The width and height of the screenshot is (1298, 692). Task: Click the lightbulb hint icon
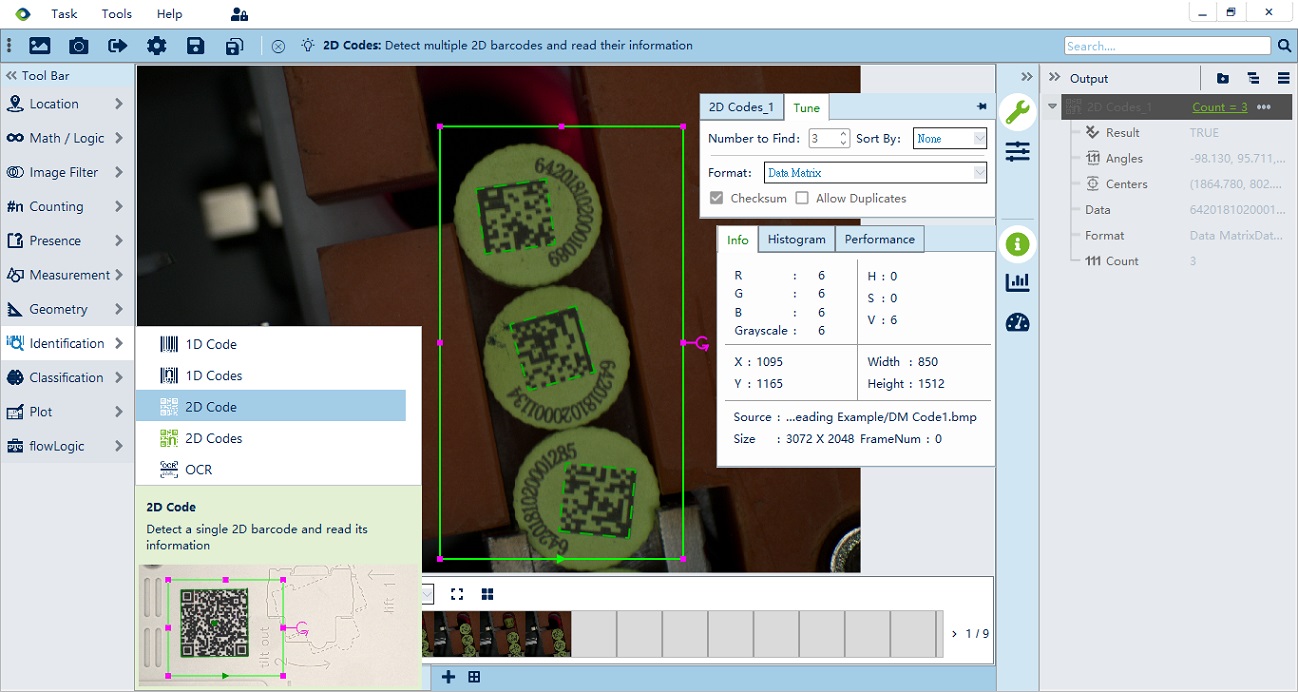308,45
